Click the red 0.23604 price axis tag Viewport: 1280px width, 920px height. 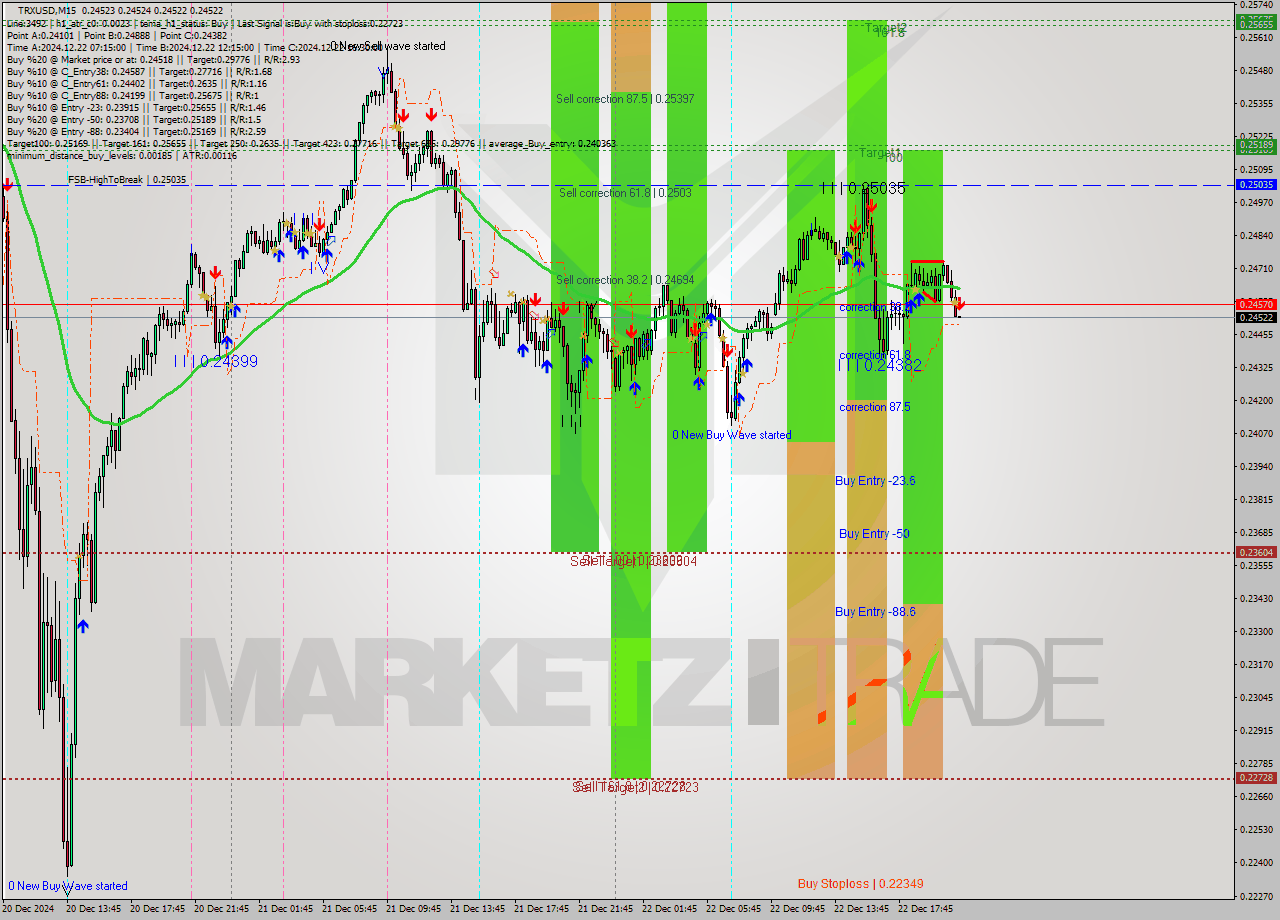pos(1256,552)
